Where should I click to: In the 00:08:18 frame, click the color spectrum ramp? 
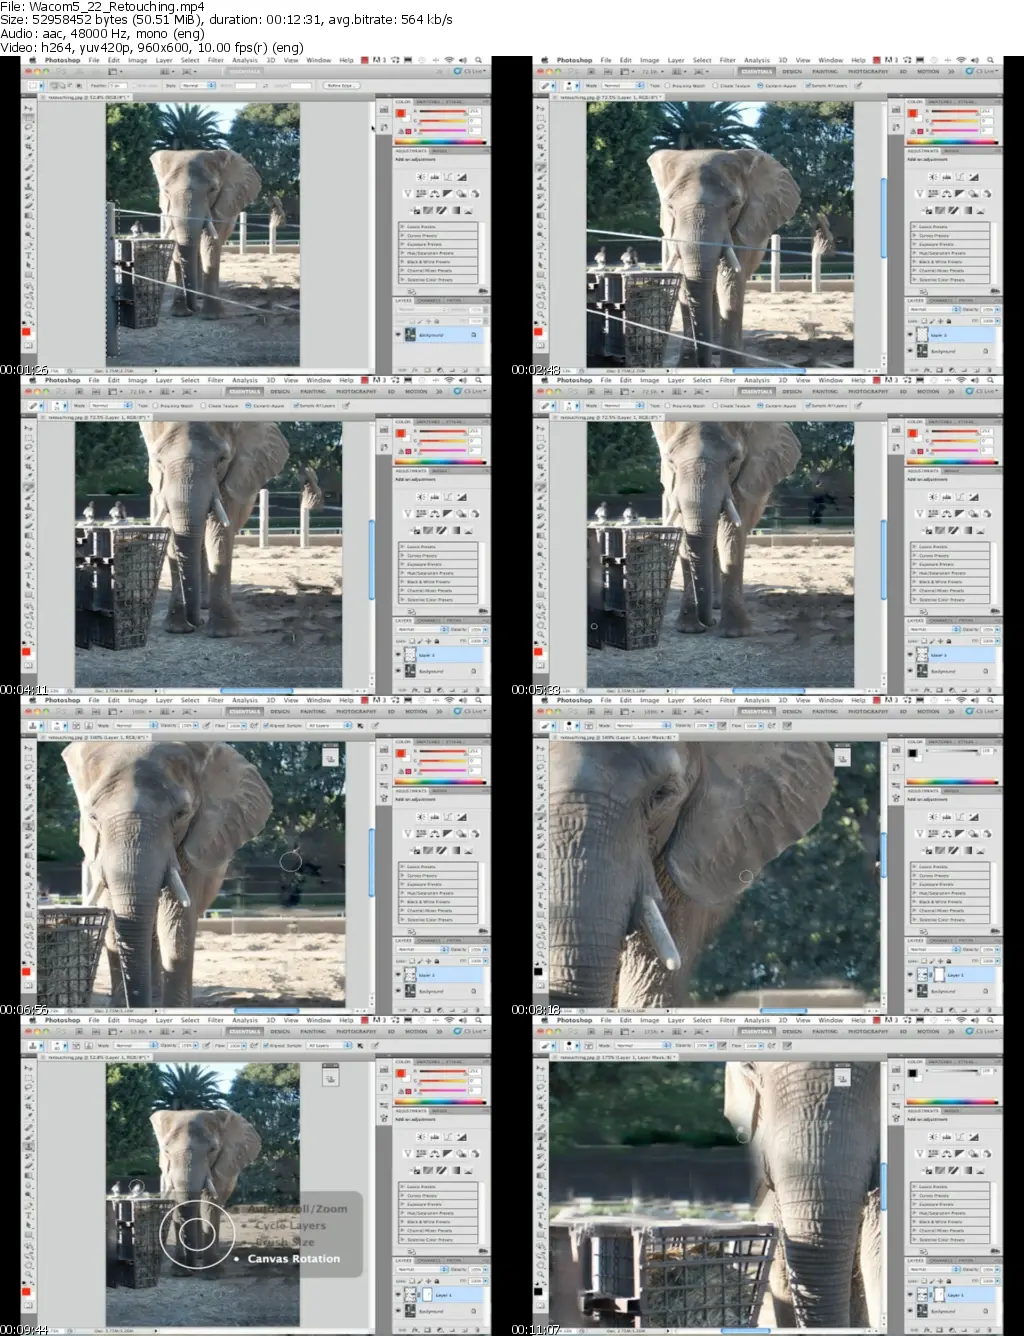tap(953, 782)
